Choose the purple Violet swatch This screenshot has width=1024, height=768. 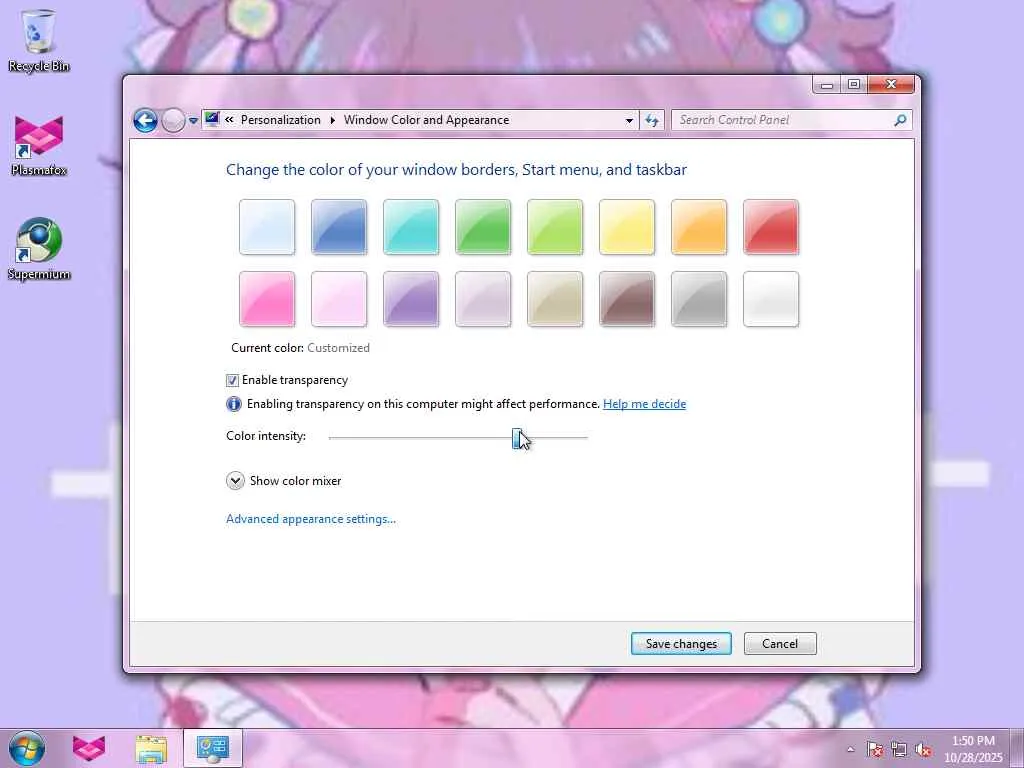pos(411,299)
